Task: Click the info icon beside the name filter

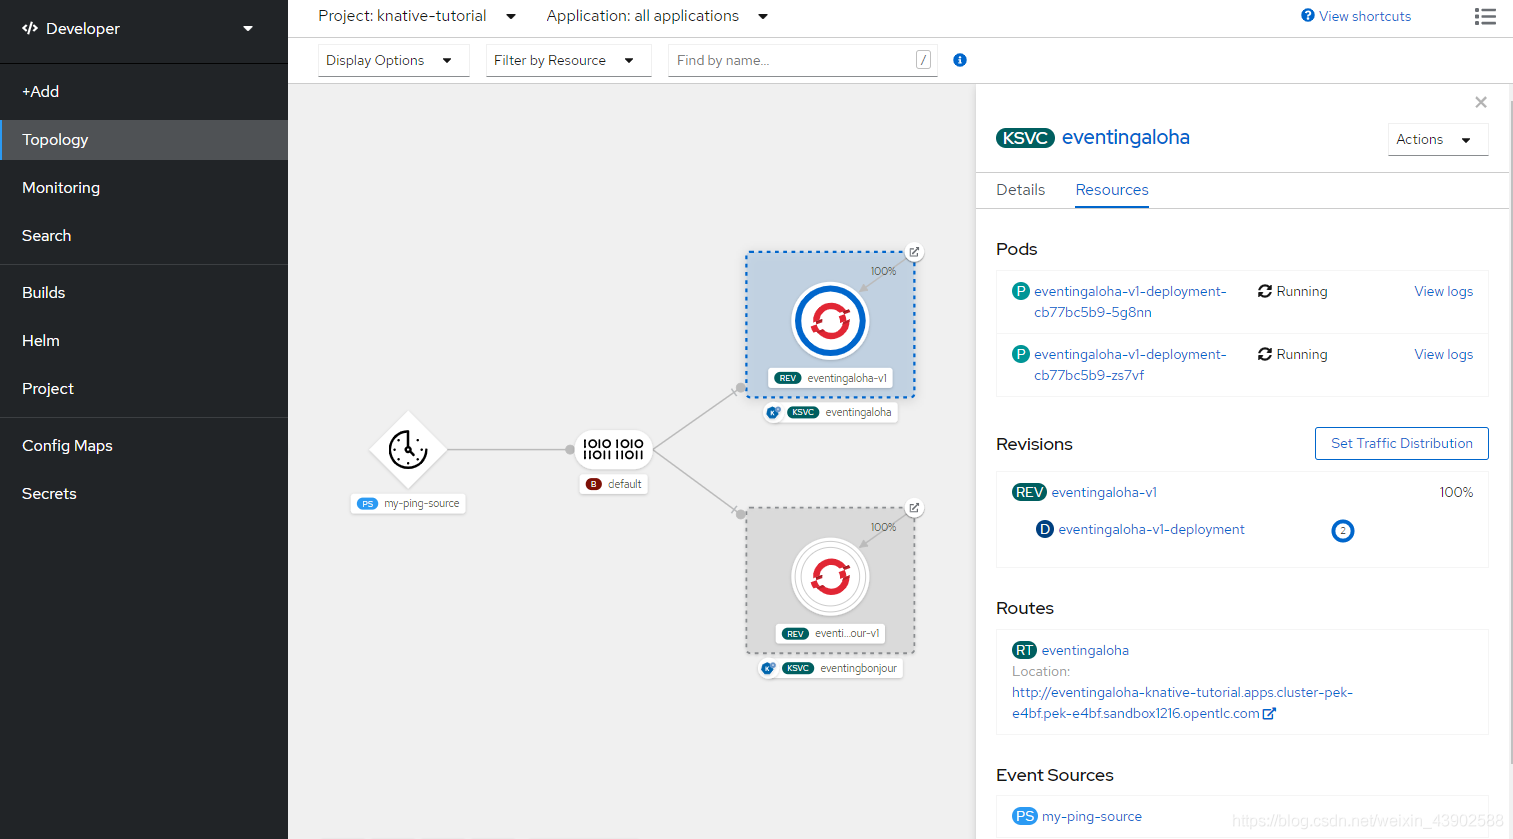Action: coord(960,60)
